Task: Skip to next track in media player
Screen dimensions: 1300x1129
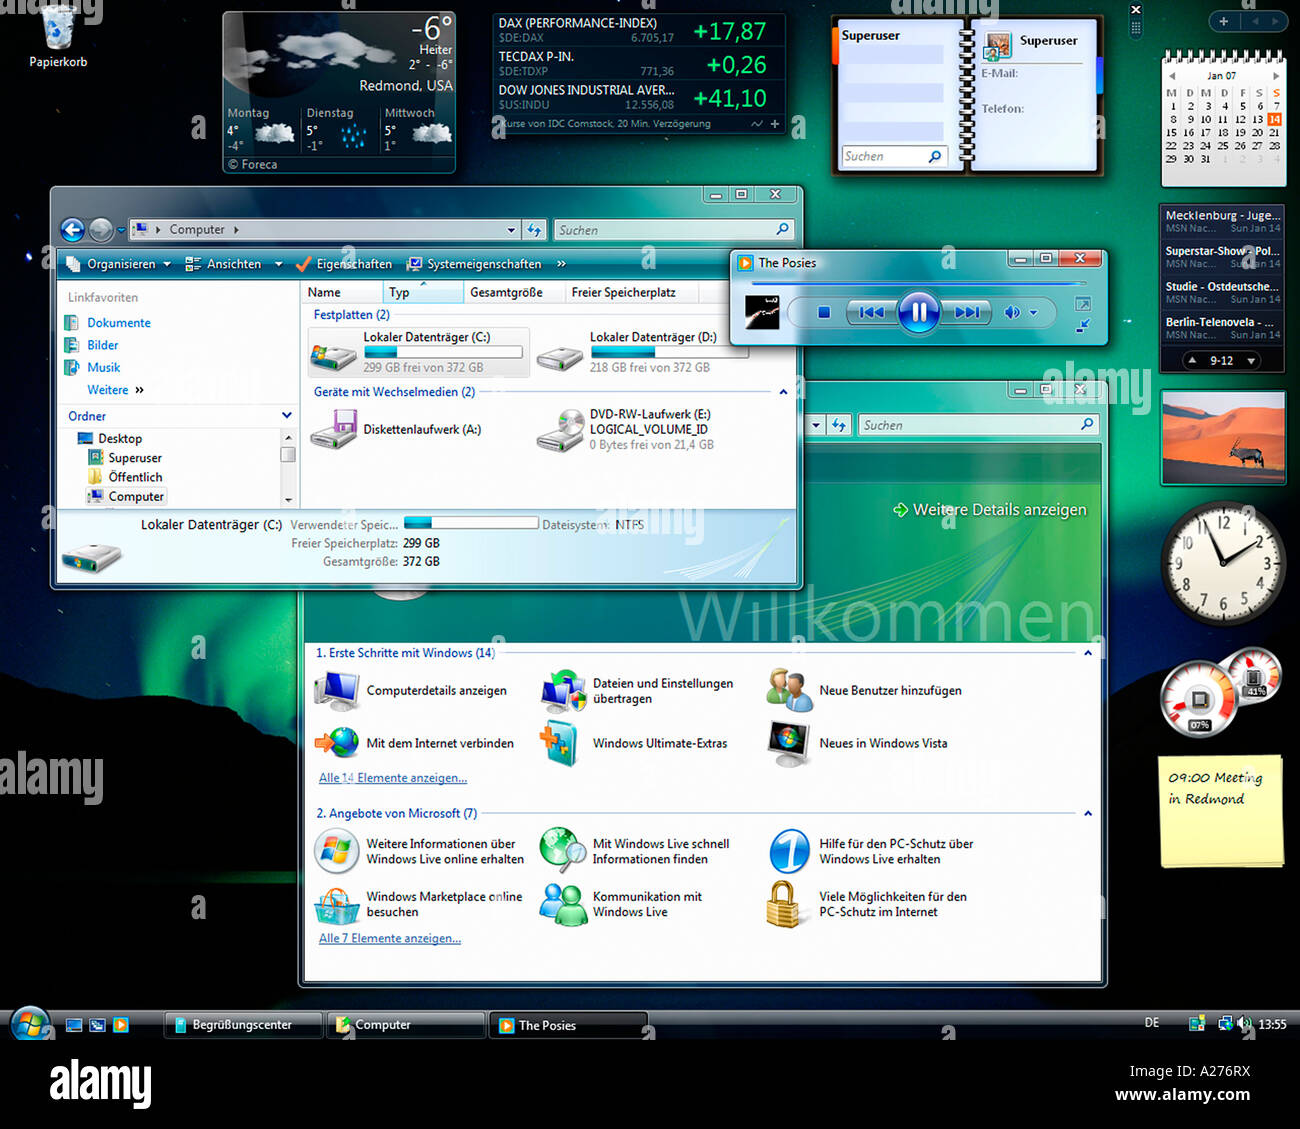Action: click(x=966, y=312)
